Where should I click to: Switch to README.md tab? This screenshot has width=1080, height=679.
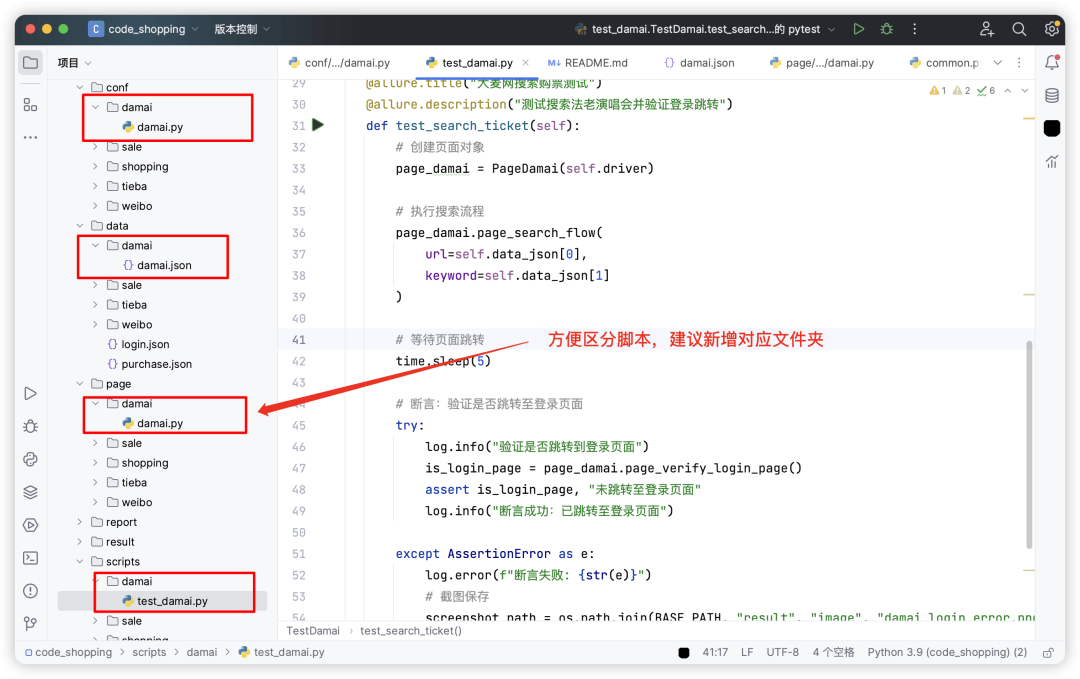[588, 63]
